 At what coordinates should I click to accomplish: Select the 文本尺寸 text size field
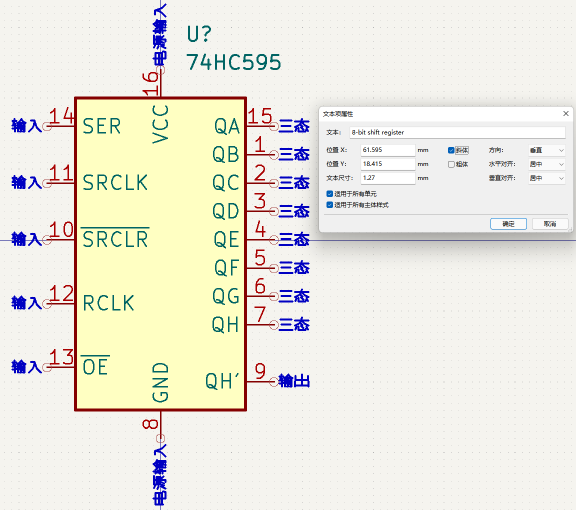pyautogui.click(x=388, y=178)
